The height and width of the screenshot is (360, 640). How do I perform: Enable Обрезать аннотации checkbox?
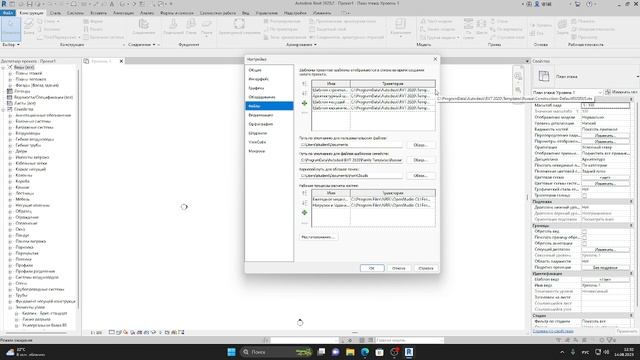[584, 243]
